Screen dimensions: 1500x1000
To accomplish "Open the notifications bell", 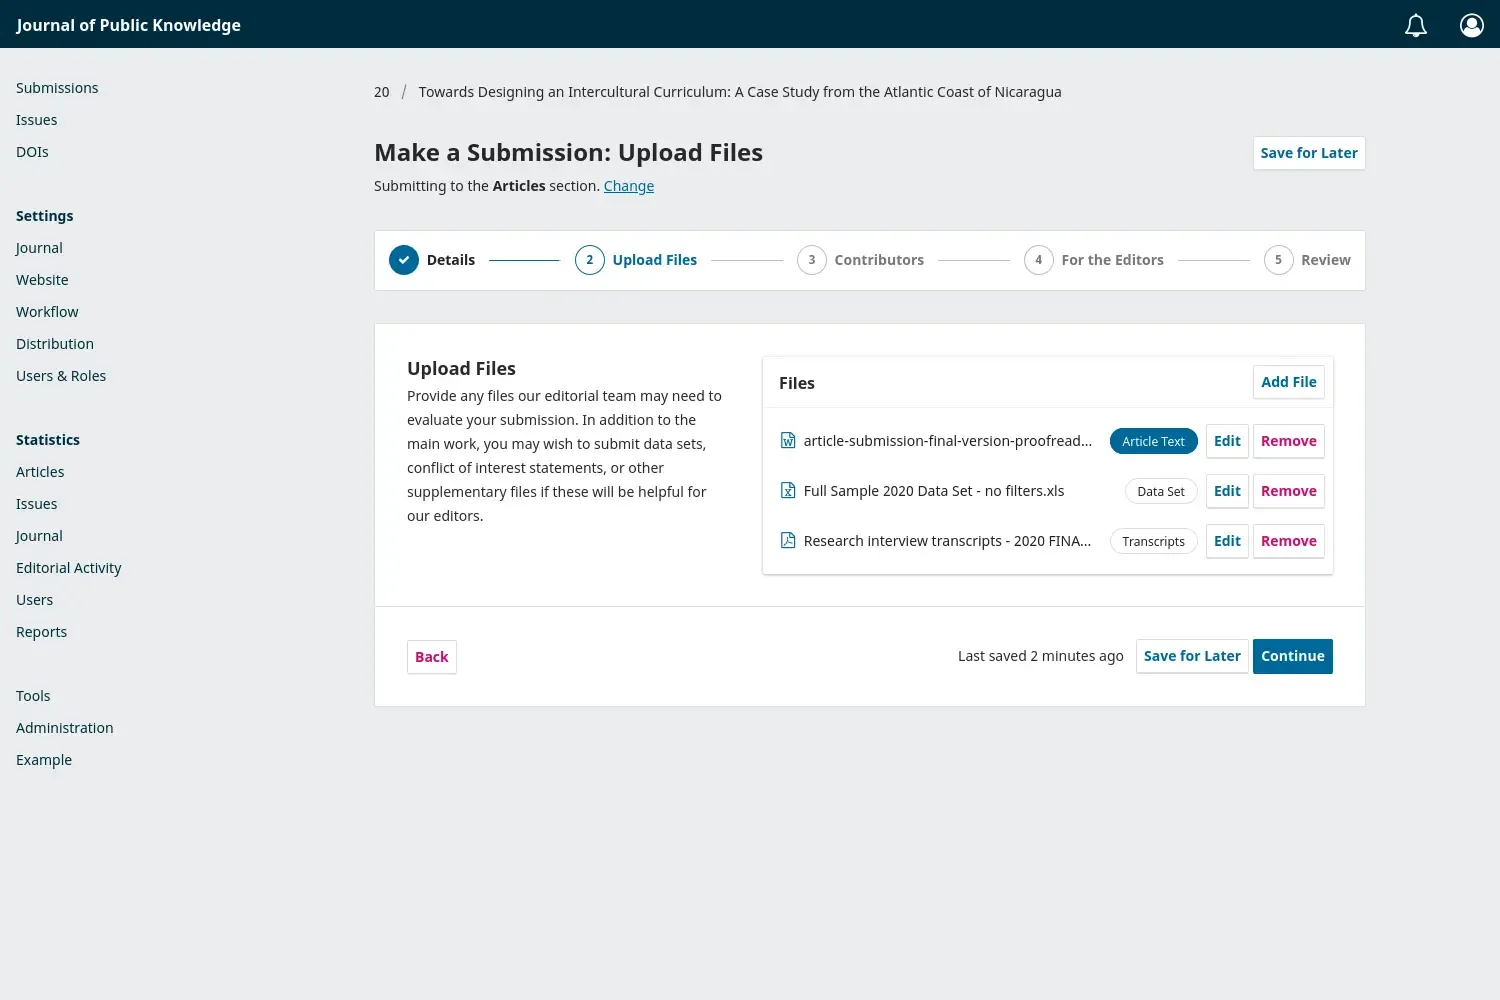I will [1415, 25].
